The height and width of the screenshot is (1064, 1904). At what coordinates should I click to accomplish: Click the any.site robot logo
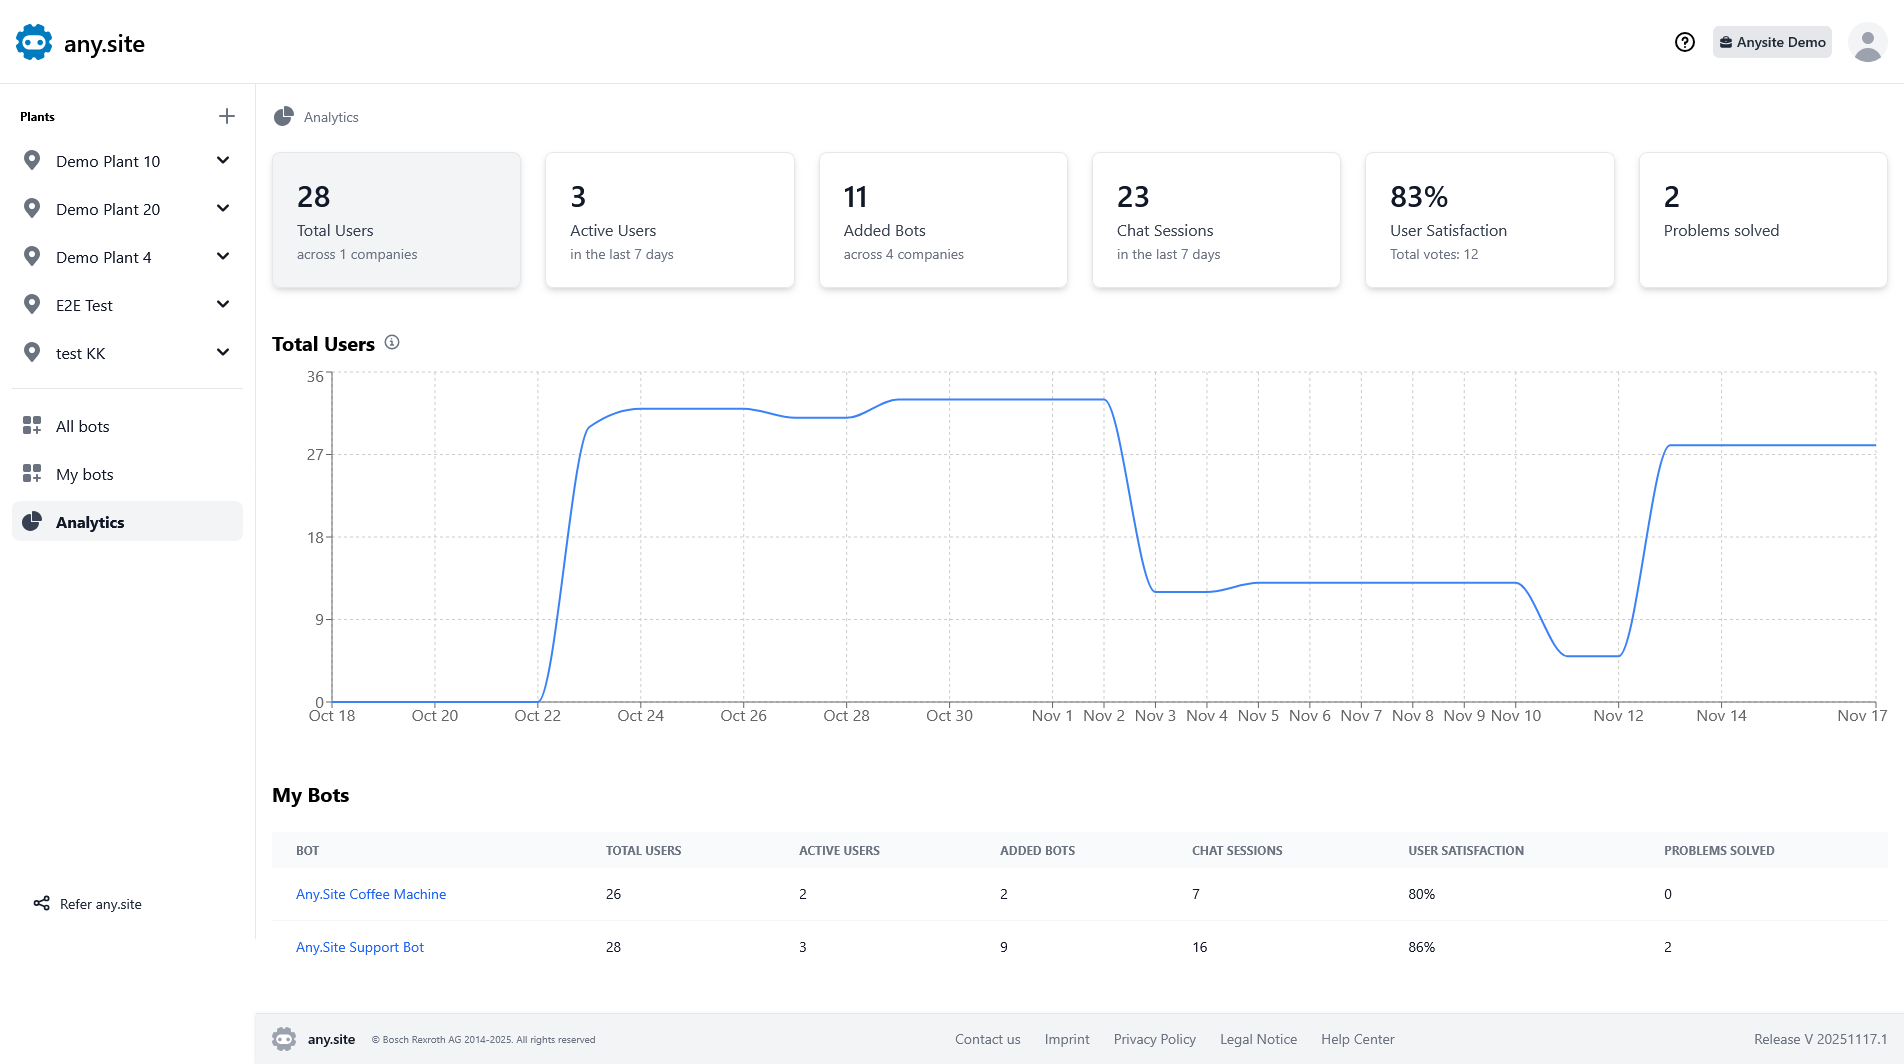pyautogui.click(x=33, y=42)
